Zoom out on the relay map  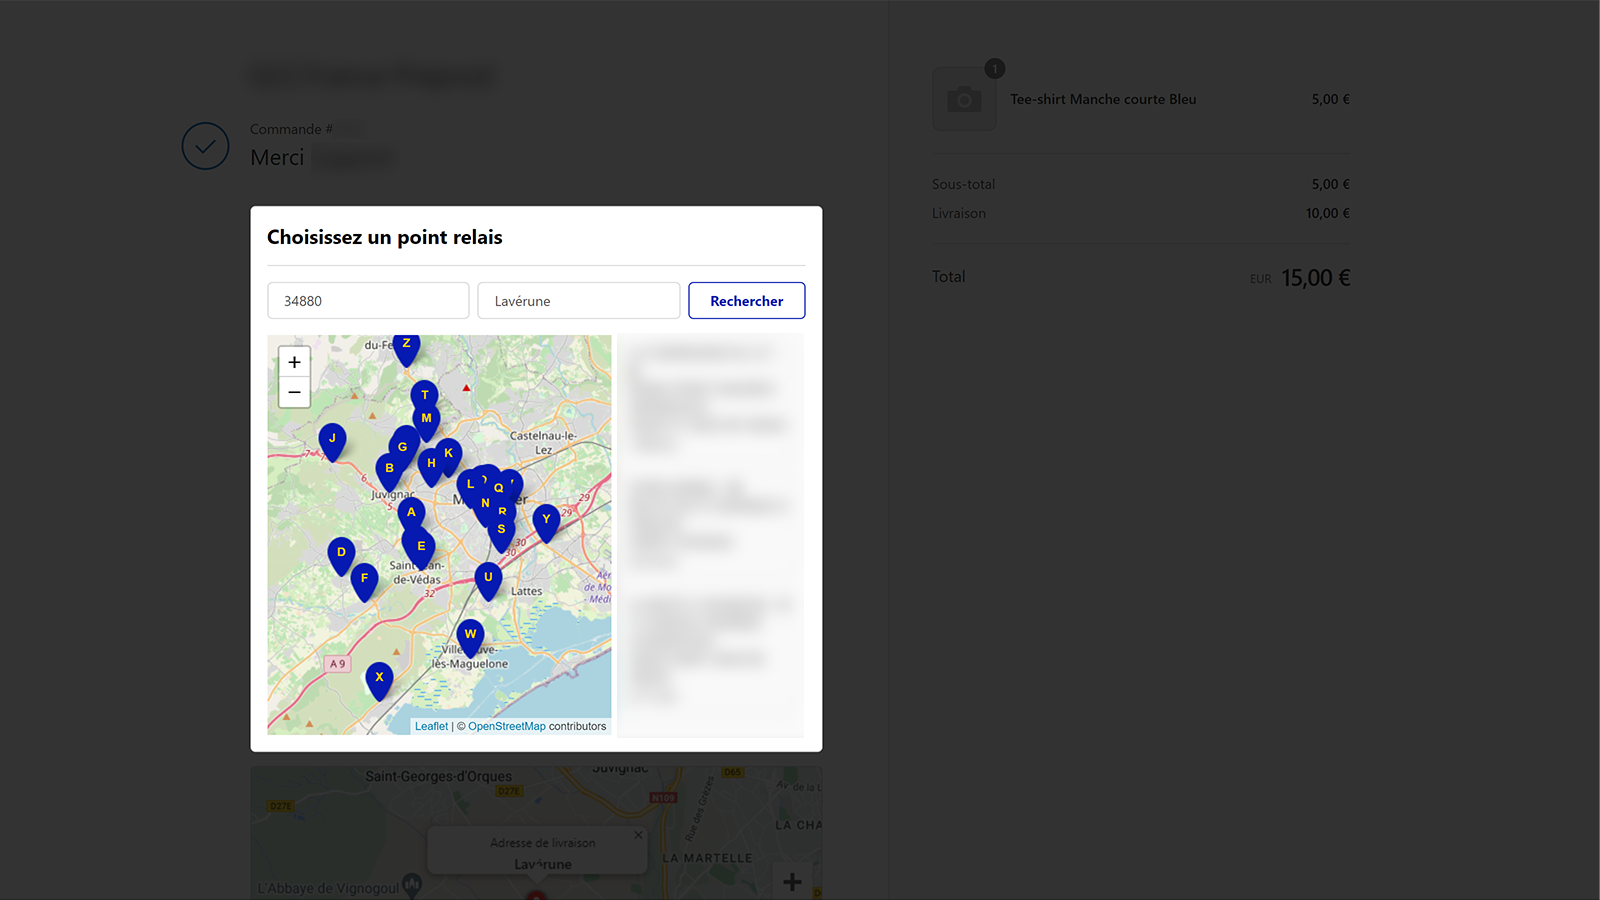[294, 392]
